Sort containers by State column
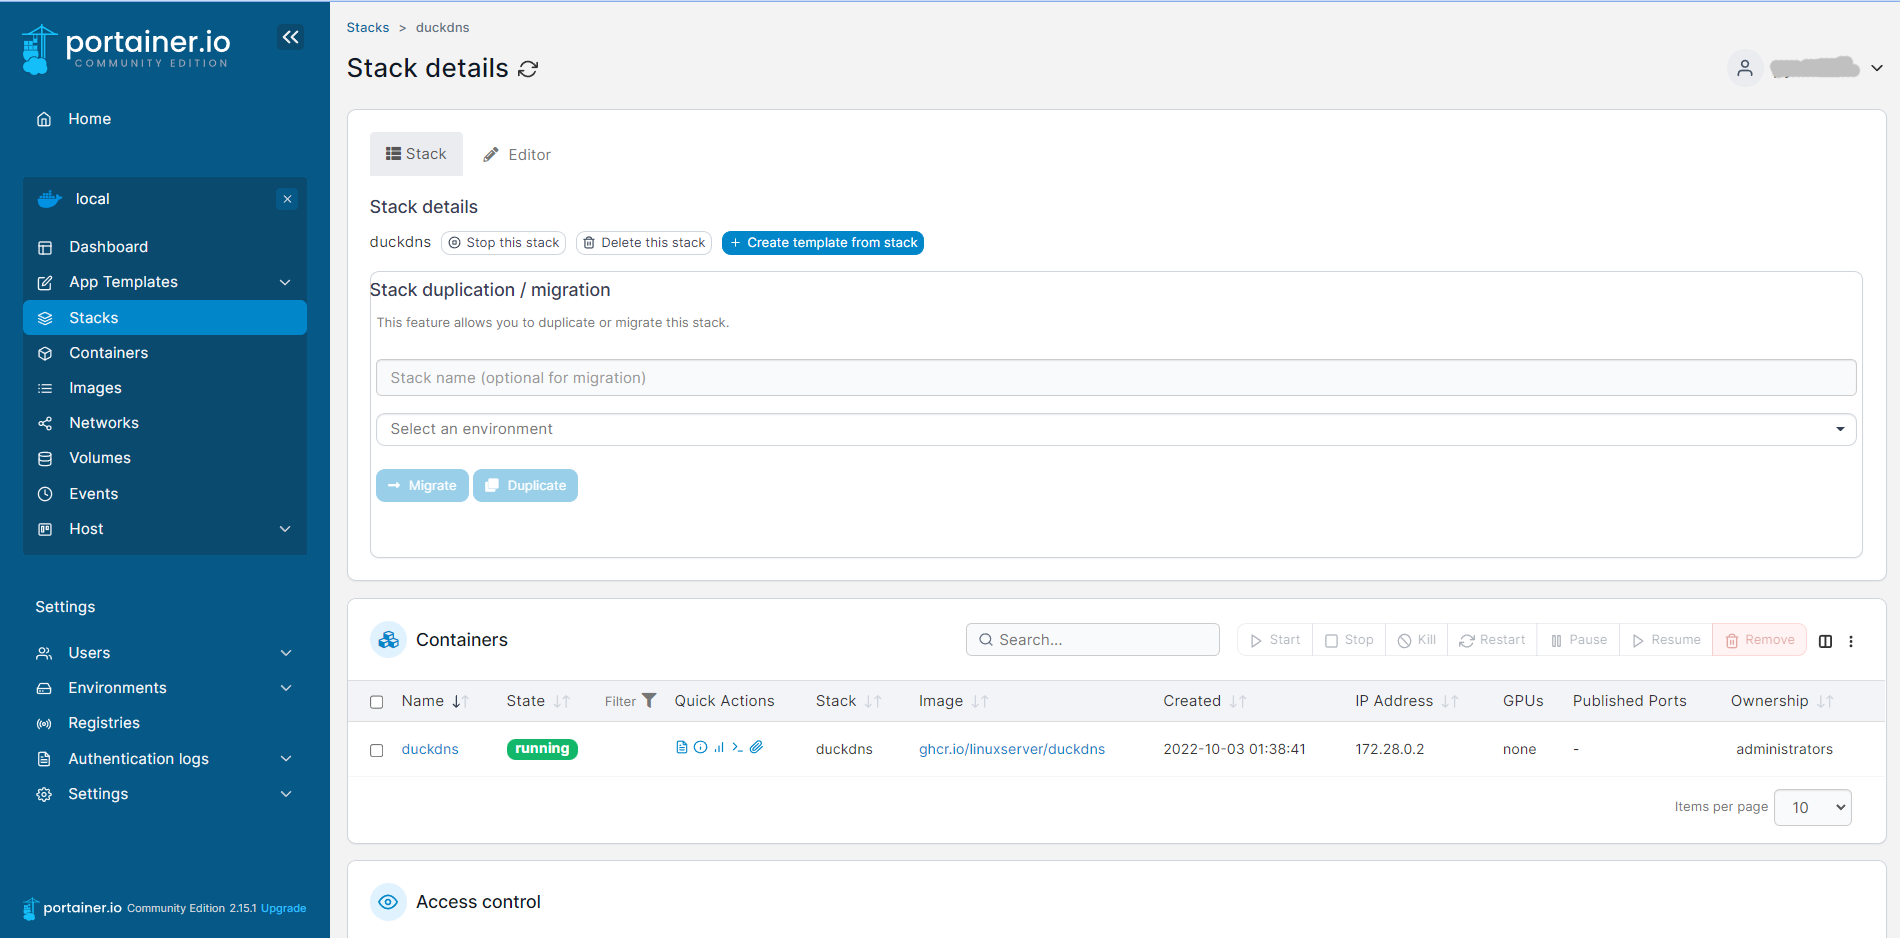The width and height of the screenshot is (1900, 938). click(538, 701)
